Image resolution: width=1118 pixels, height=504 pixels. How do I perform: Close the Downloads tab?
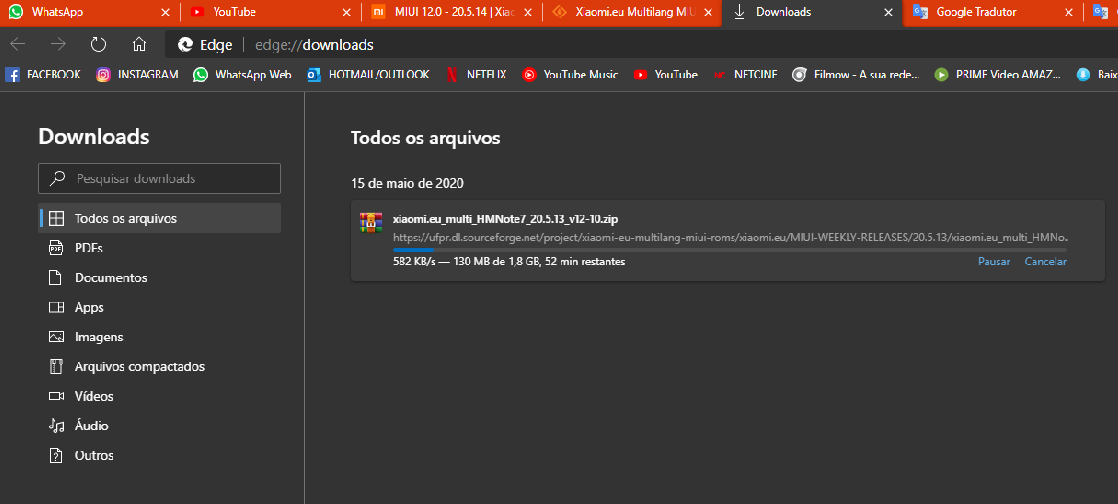[x=888, y=13]
